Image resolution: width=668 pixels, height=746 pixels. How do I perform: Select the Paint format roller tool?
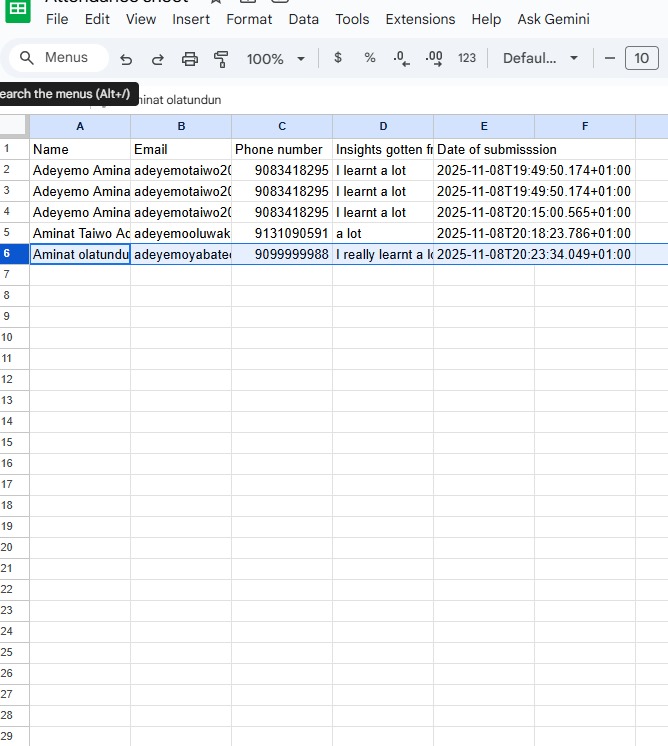[221, 59]
